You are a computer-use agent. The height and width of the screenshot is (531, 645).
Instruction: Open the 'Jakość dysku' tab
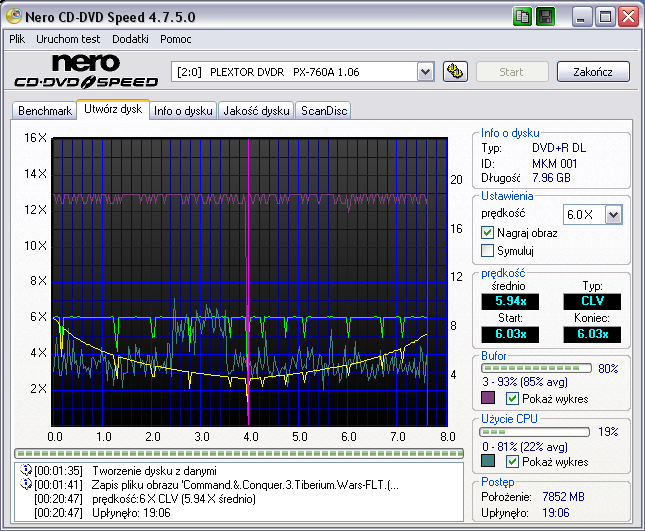pyautogui.click(x=256, y=111)
